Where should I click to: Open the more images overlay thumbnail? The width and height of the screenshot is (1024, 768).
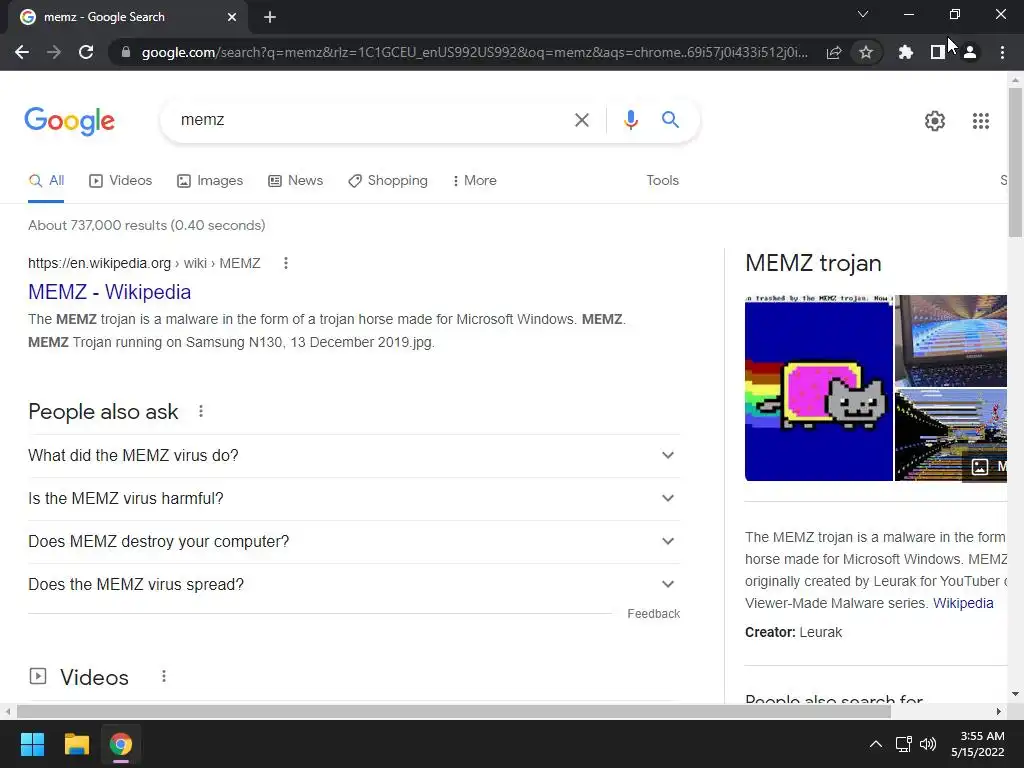pos(950,435)
